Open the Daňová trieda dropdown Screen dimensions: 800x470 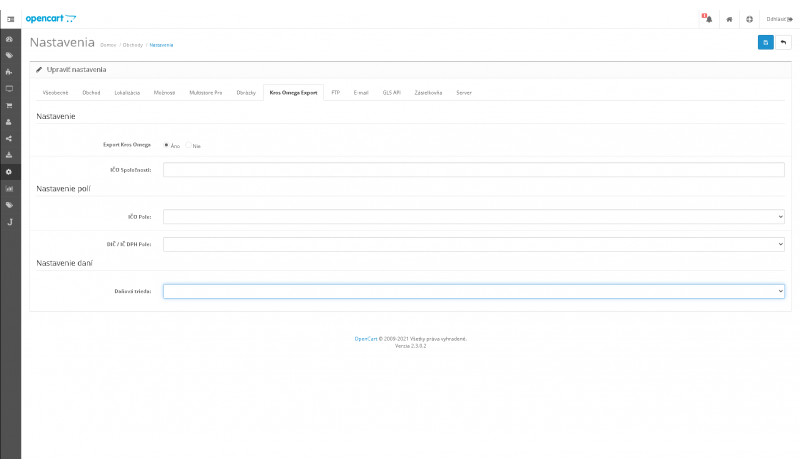(473, 291)
